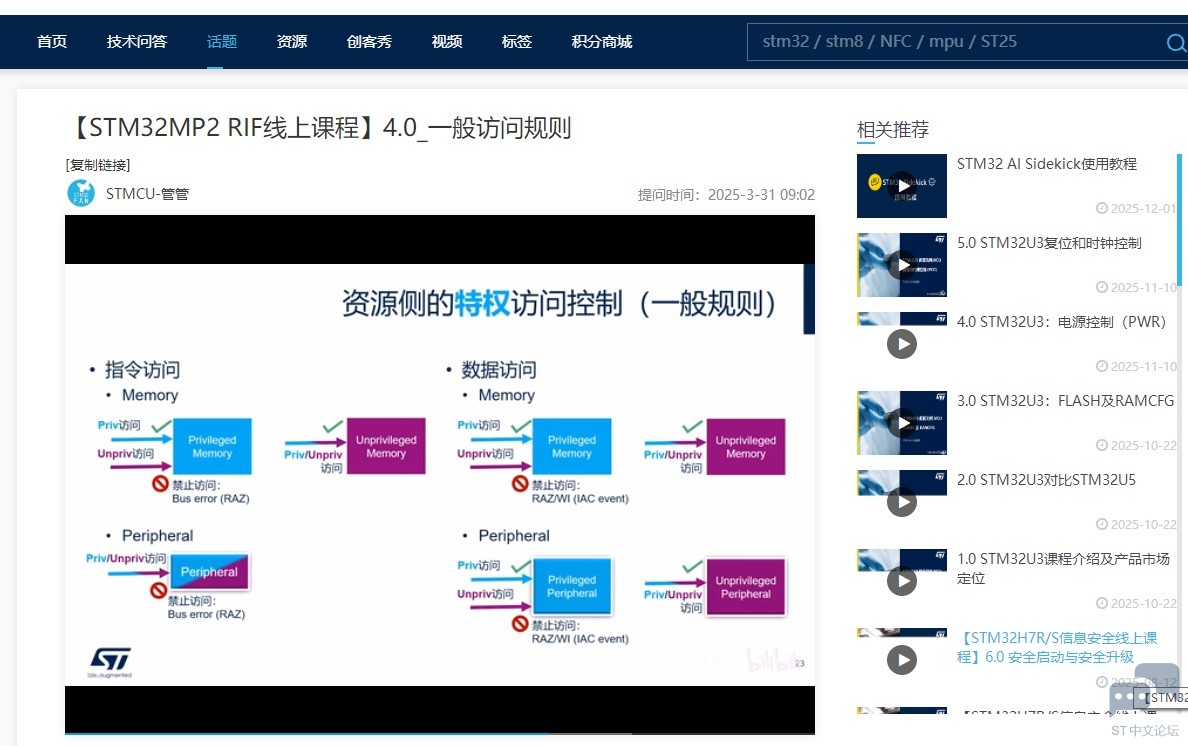Open STM32 AI Sidekick使用教程 link

[x=1046, y=164]
